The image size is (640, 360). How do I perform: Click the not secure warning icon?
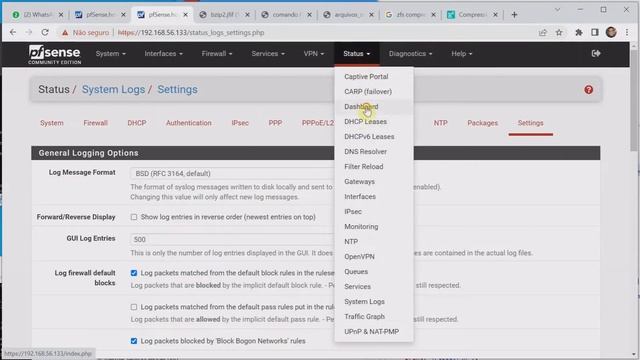65,32
